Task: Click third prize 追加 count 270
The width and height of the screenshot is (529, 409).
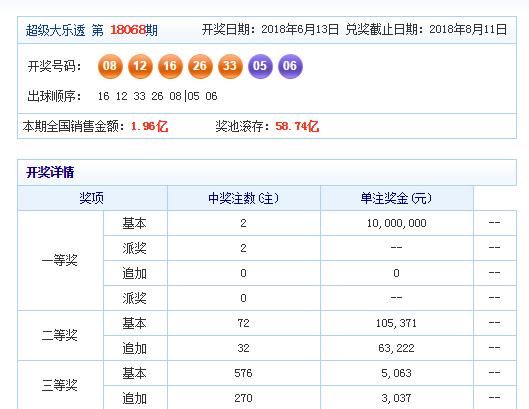Action: click(x=243, y=398)
